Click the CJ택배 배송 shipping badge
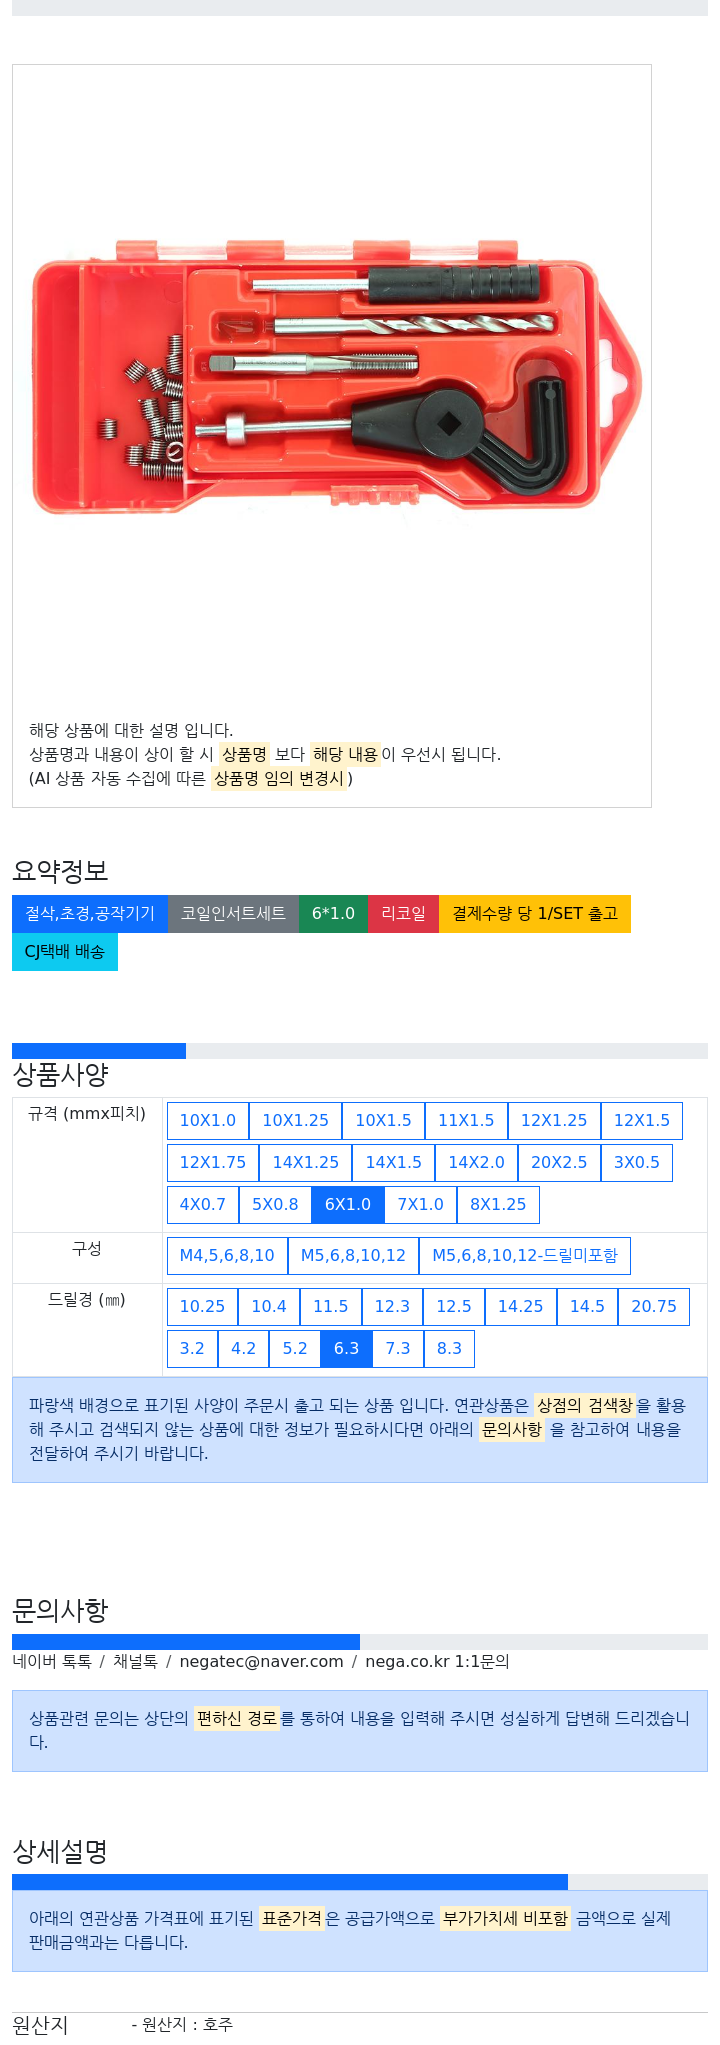Image resolution: width=720 pixels, height=2045 pixels. [x=65, y=952]
